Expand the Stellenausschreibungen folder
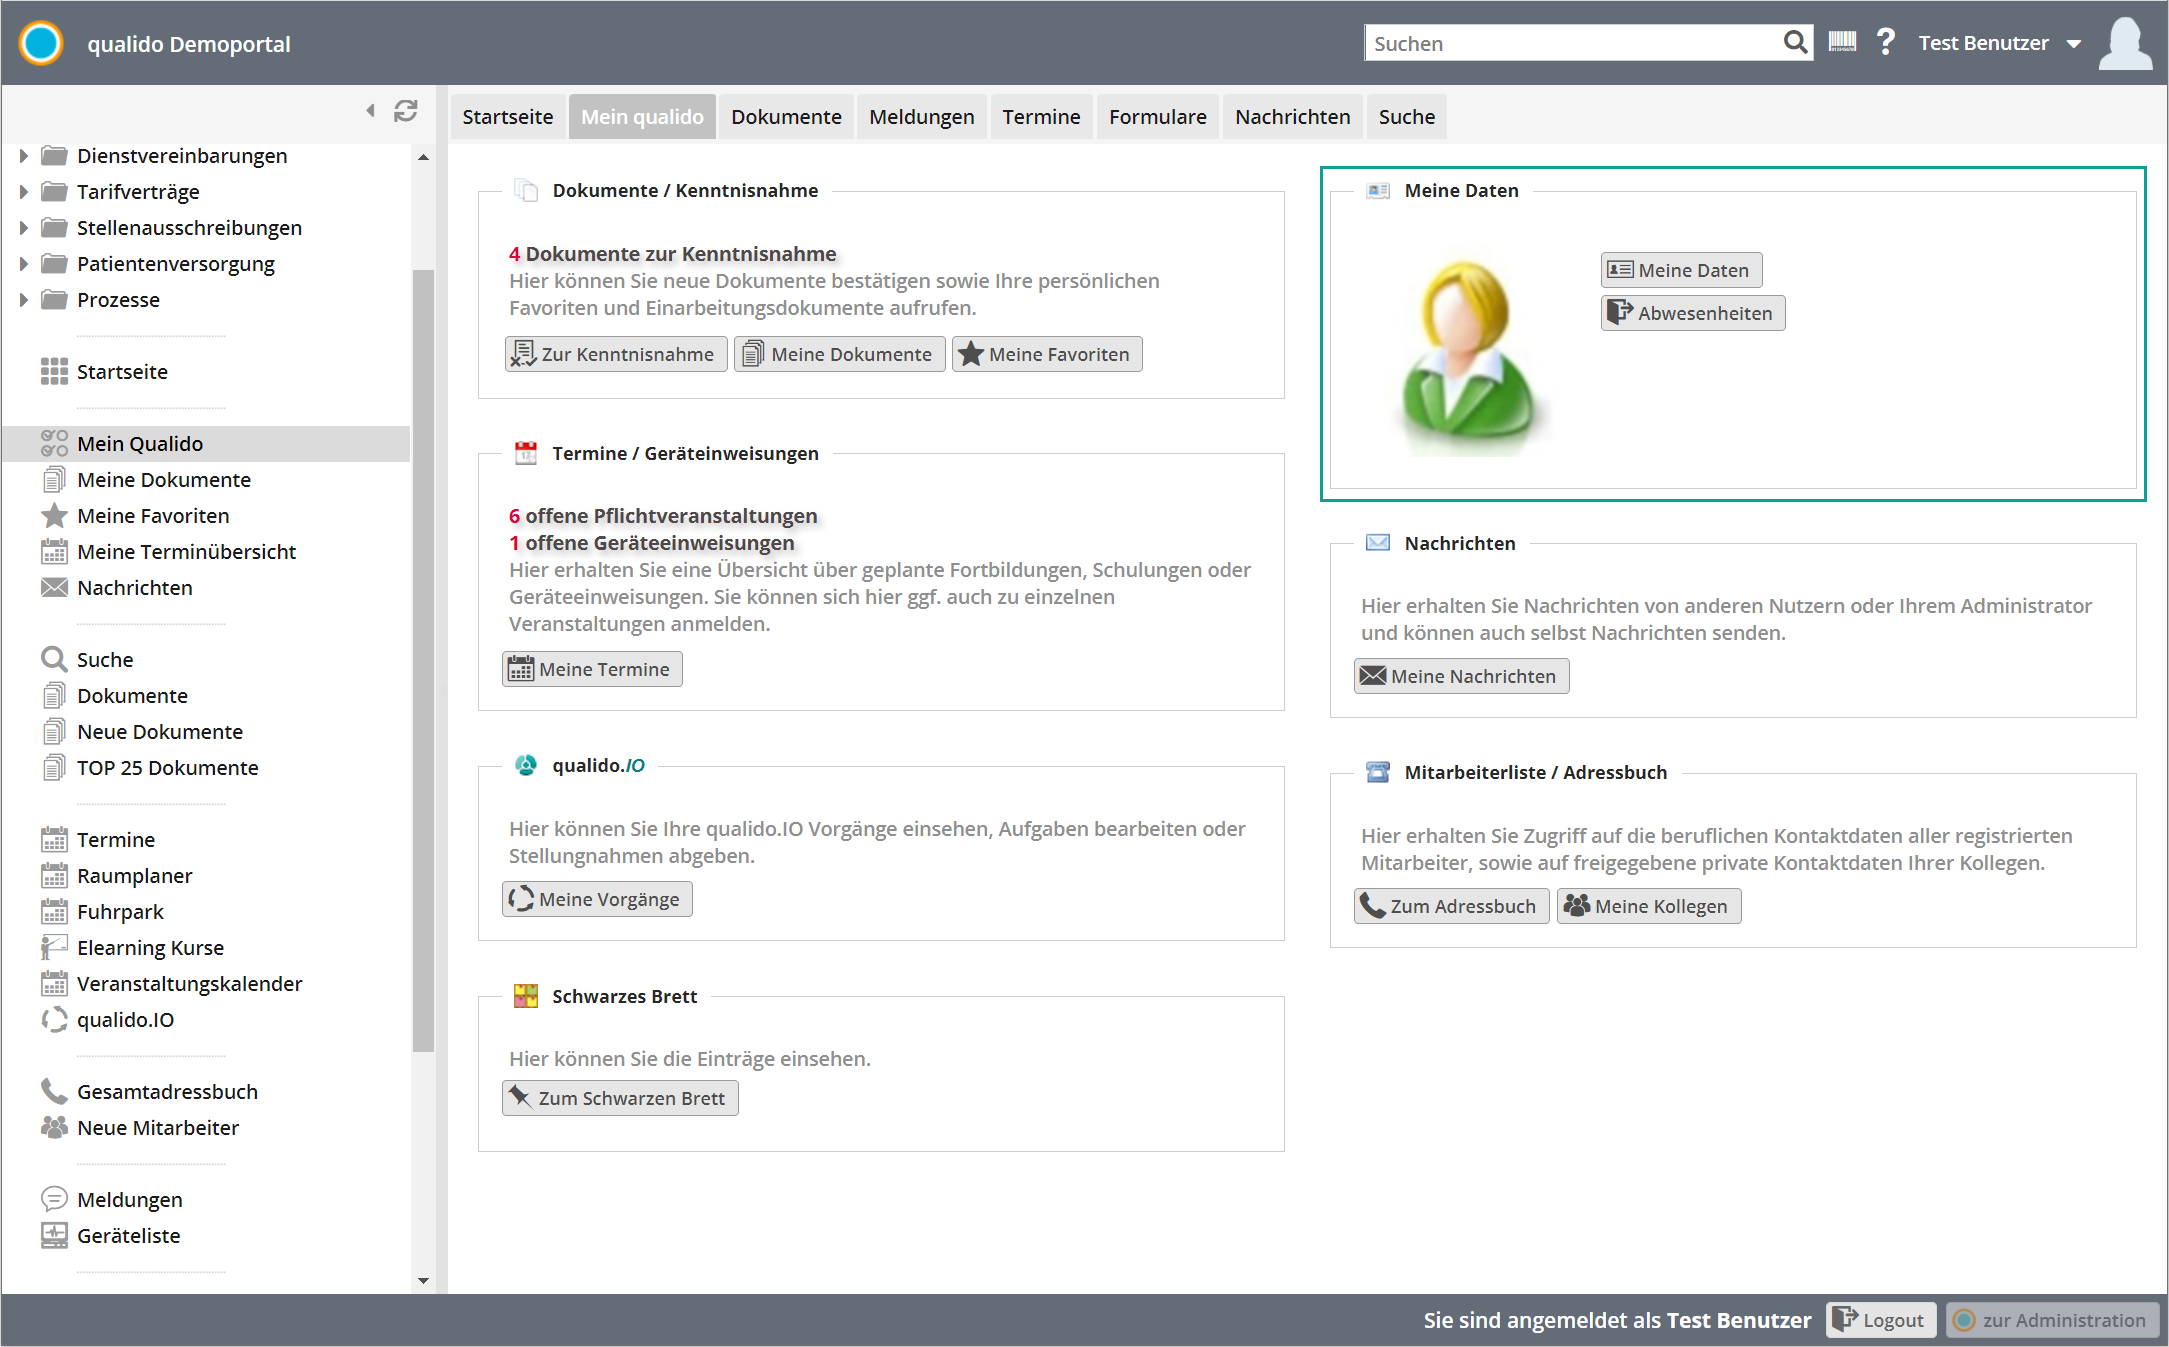The image size is (2169, 1347). (x=23, y=227)
